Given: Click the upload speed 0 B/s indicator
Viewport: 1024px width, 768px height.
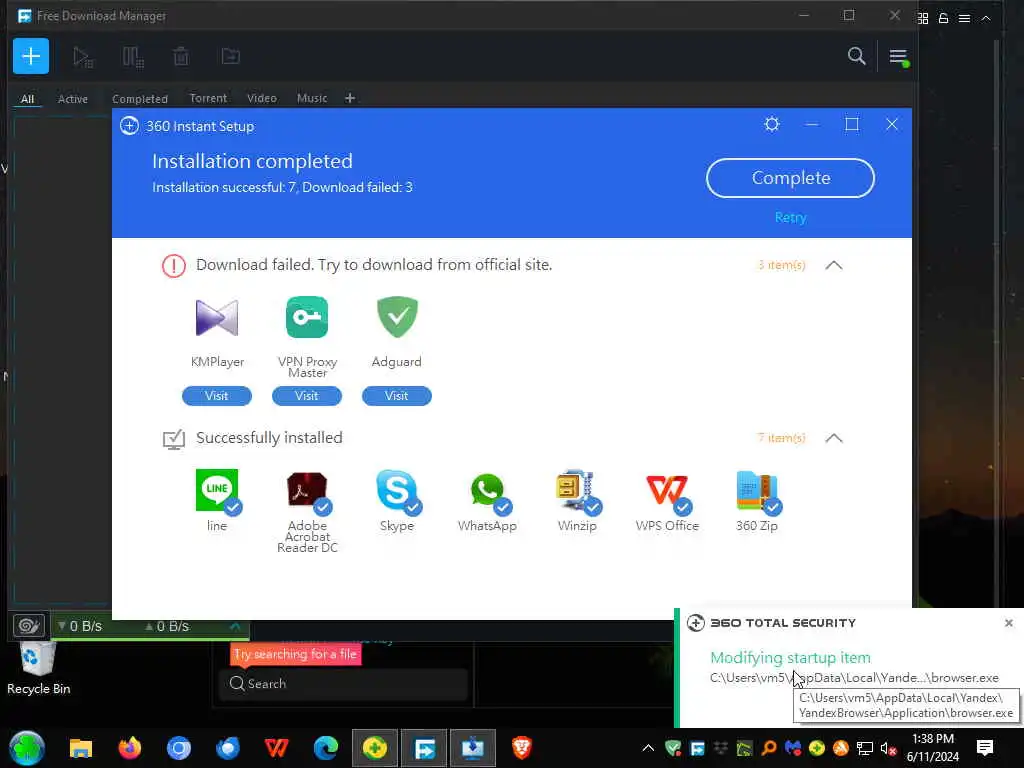Looking at the screenshot, I should [167, 626].
